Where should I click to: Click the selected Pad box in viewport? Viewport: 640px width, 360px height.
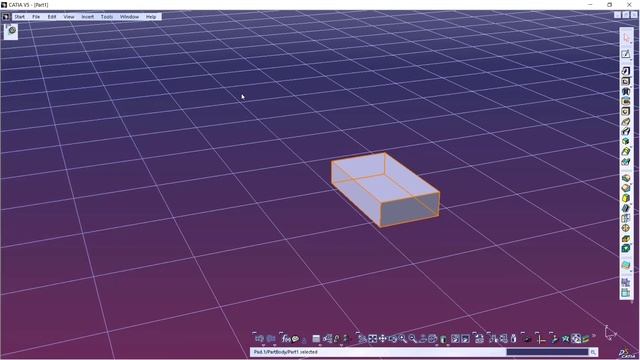[385, 190]
